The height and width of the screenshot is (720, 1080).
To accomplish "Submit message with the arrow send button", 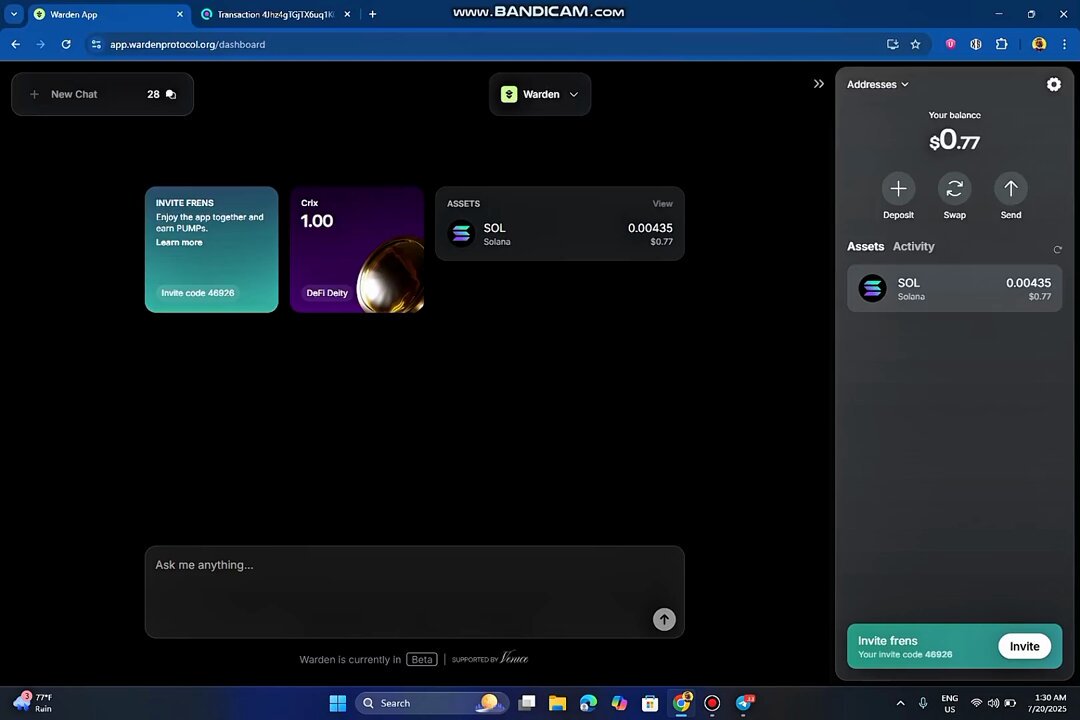I will pos(664,619).
